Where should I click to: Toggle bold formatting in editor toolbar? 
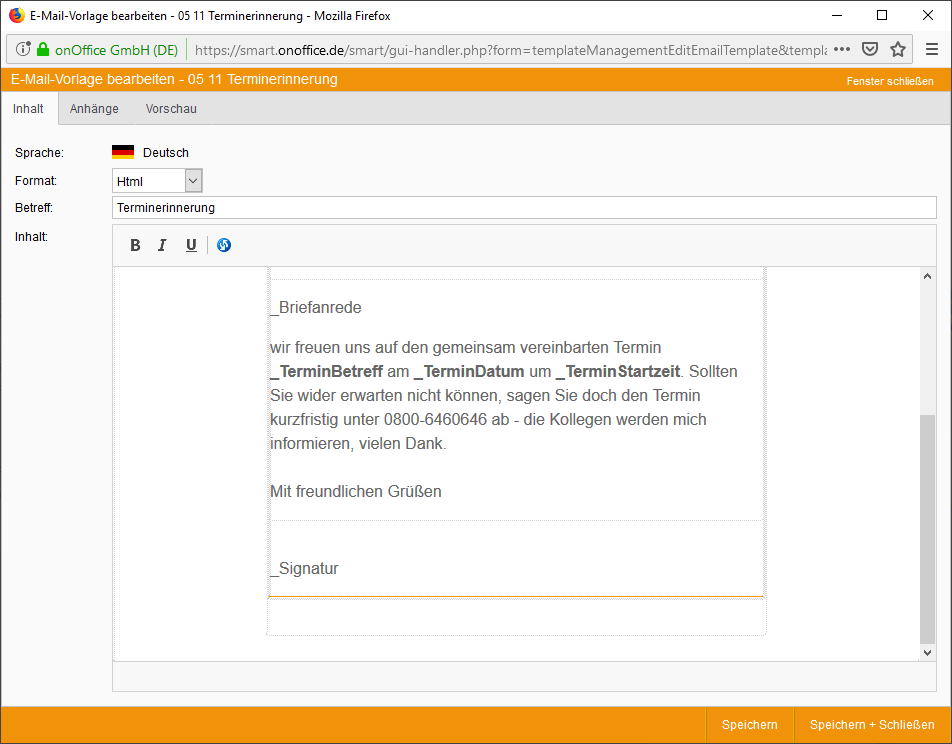pos(135,245)
